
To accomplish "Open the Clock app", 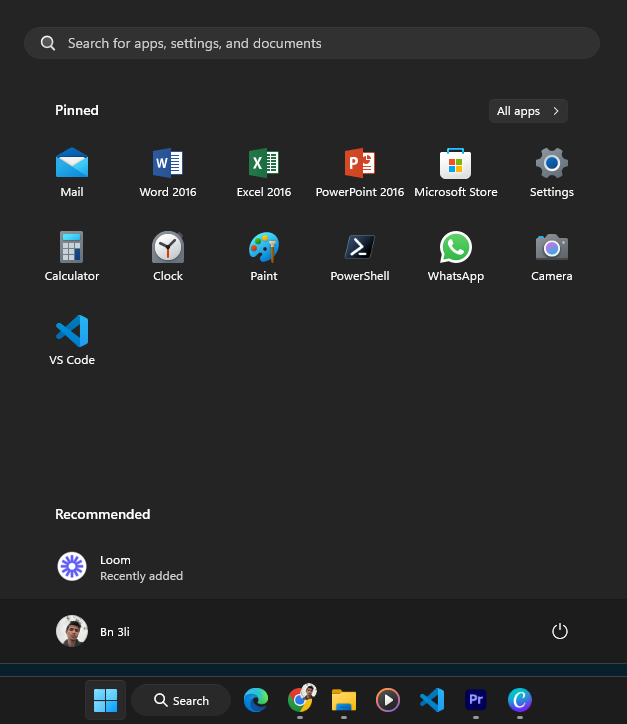I will (168, 256).
